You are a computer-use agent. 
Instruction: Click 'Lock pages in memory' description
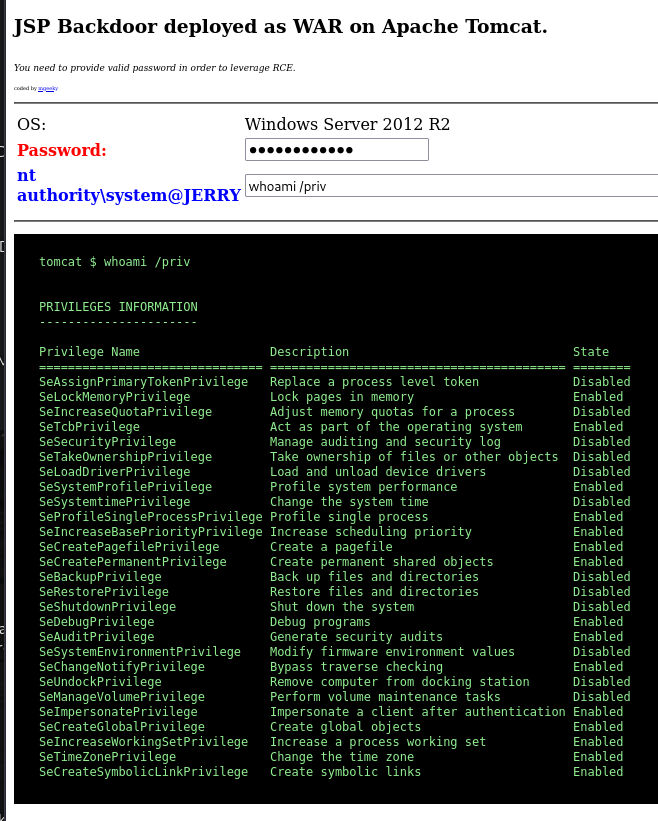point(342,397)
